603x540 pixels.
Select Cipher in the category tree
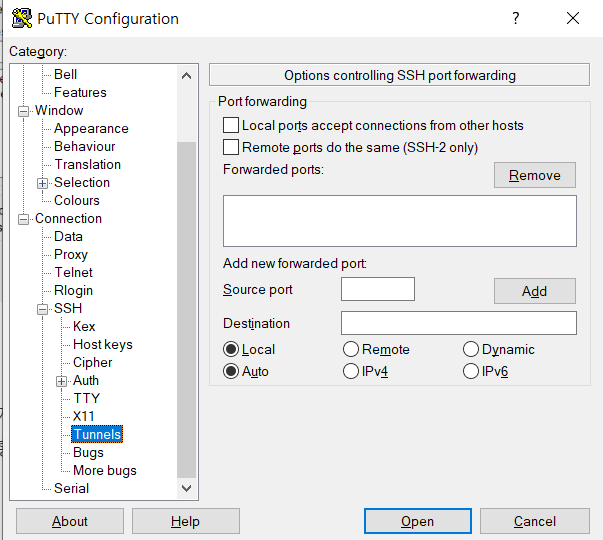(x=92, y=362)
